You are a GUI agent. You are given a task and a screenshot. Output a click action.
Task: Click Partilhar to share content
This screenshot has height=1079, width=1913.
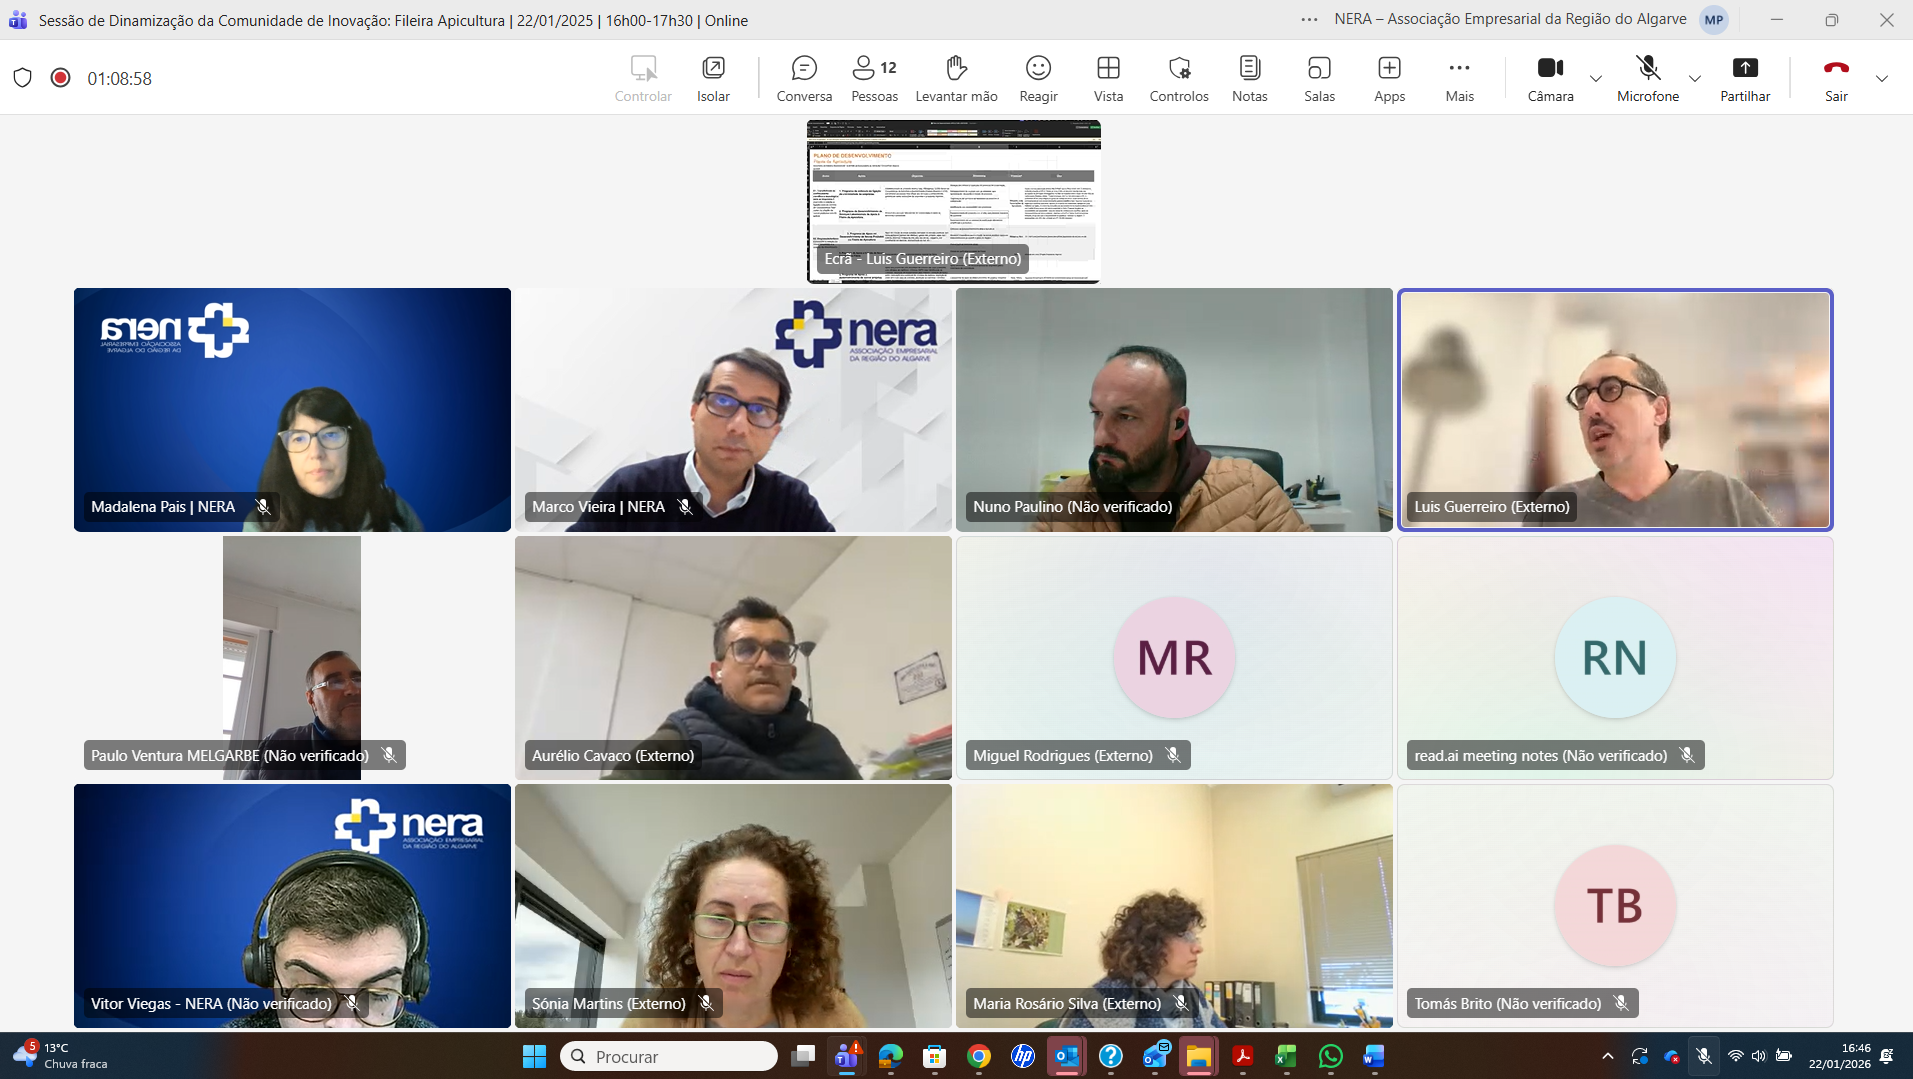click(x=1744, y=78)
